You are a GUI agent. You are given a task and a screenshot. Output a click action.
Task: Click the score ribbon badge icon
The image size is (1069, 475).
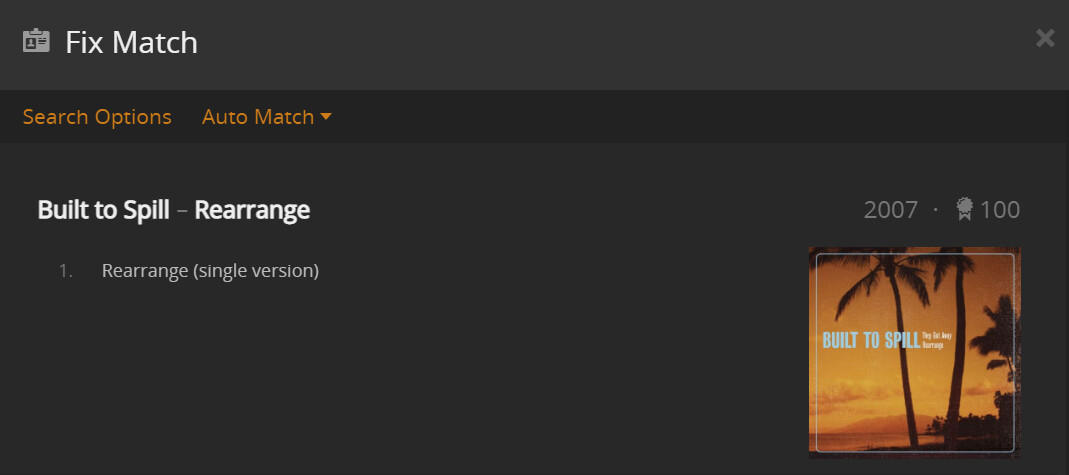coord(965,209)
